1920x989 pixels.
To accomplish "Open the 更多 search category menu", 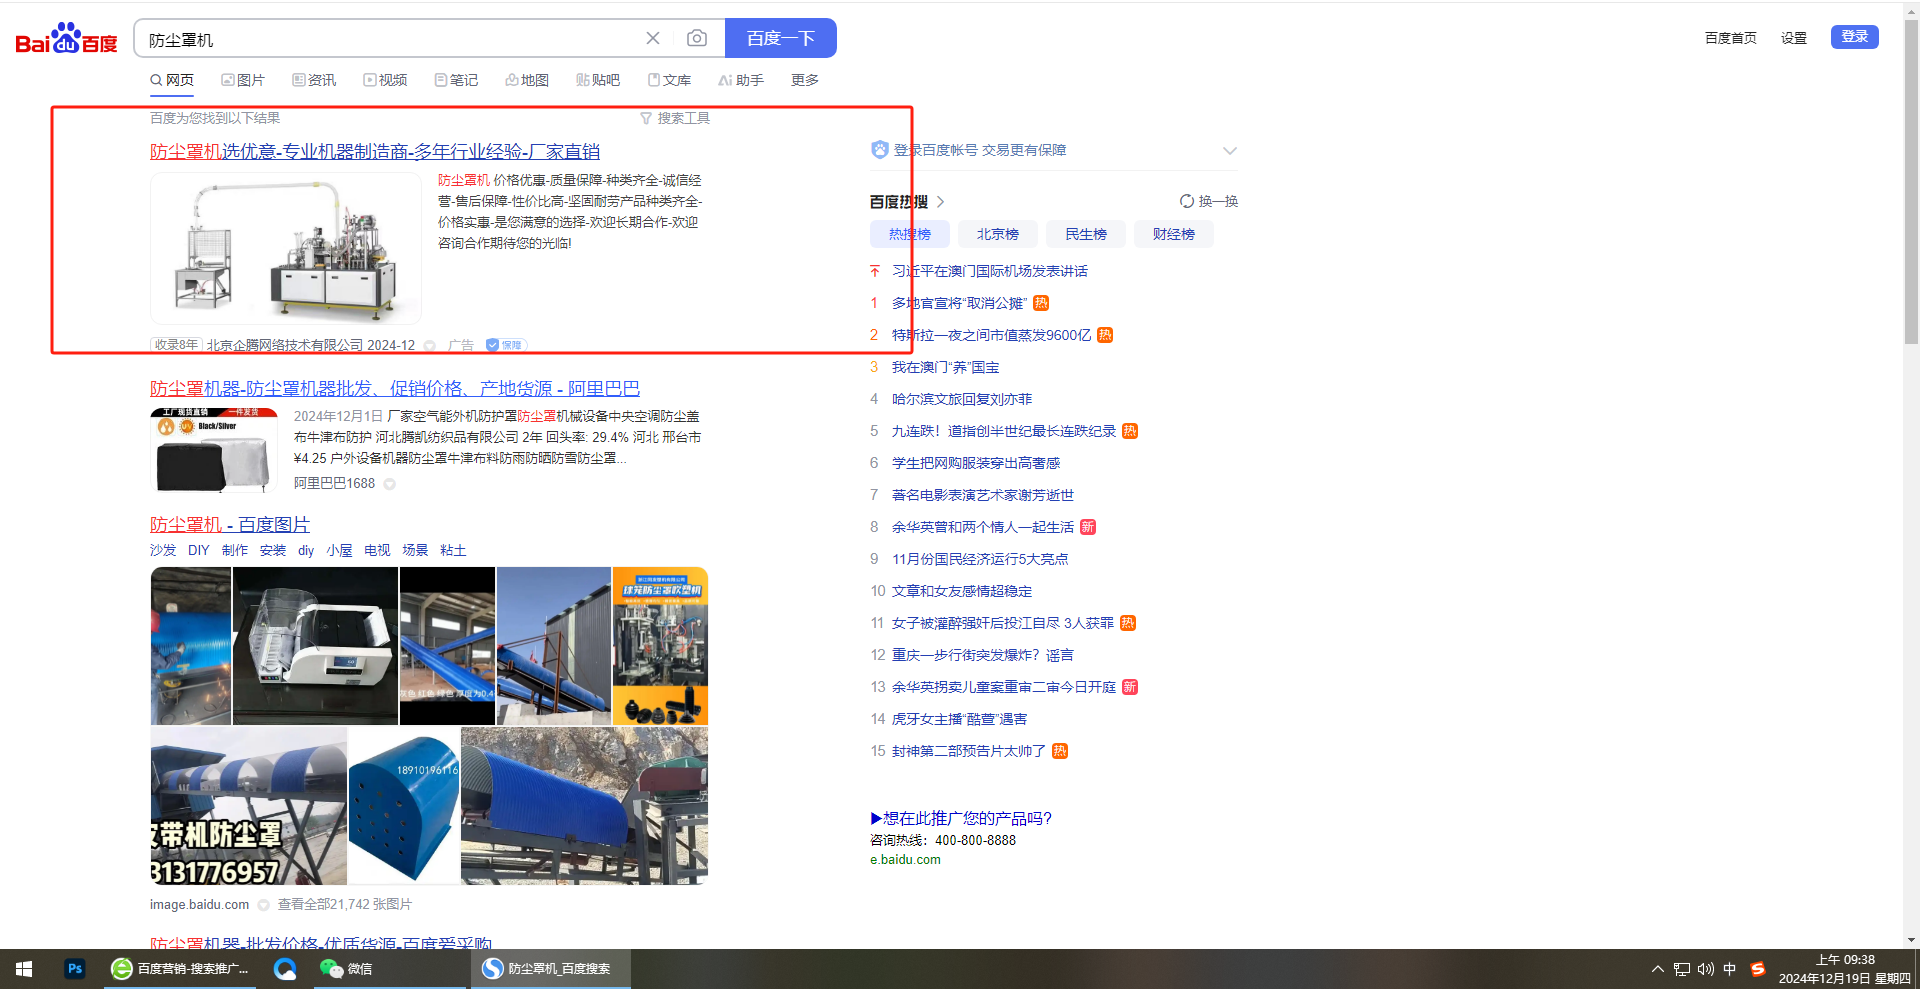I will pyautogui.click(x=805, y=80).
